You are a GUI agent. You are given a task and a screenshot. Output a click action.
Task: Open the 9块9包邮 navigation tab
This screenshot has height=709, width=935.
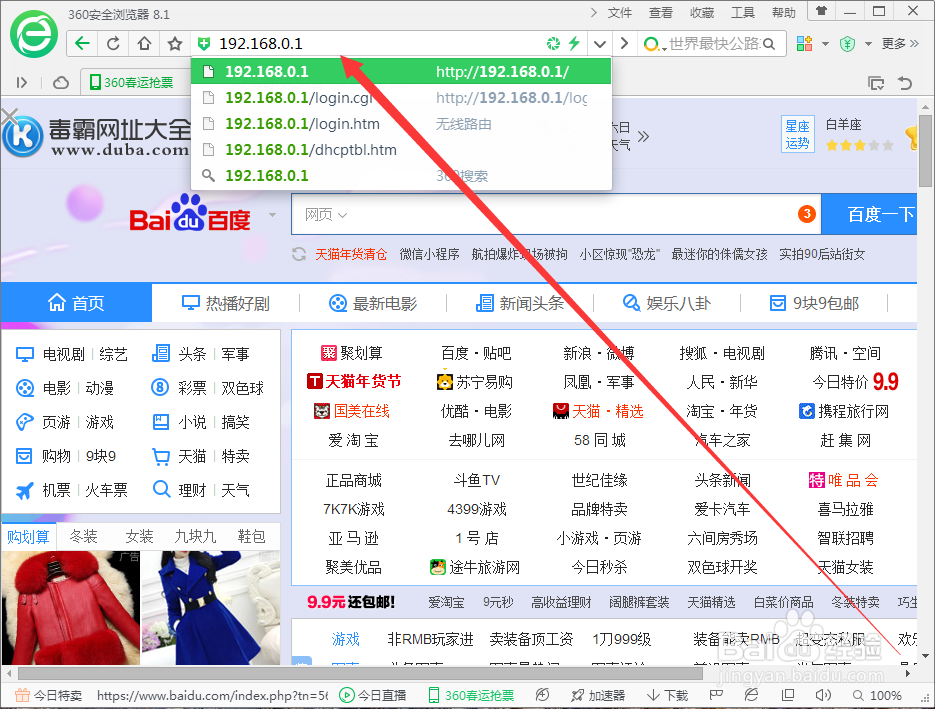pos(814,304)
